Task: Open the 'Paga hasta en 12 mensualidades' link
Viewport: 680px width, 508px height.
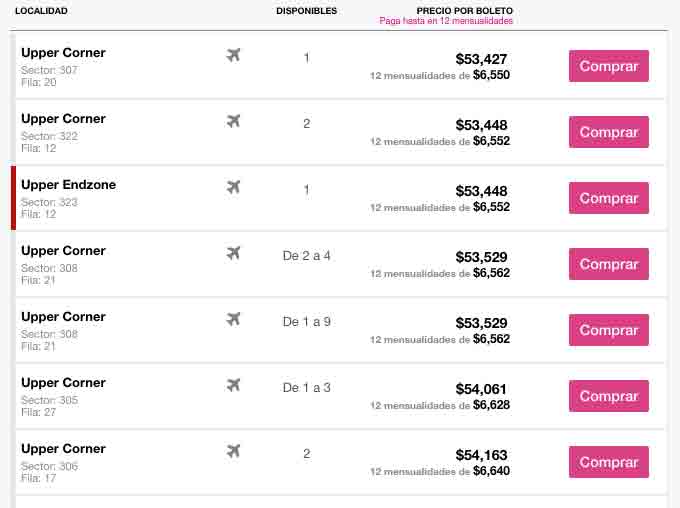Action: pyautogui.click(x=446, y=21)
